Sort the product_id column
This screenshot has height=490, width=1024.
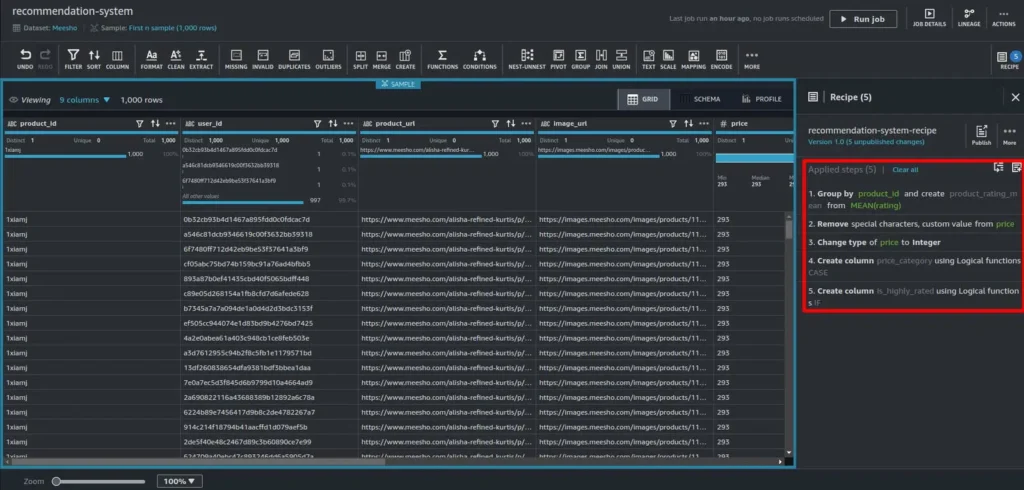(x=155, y=123)
